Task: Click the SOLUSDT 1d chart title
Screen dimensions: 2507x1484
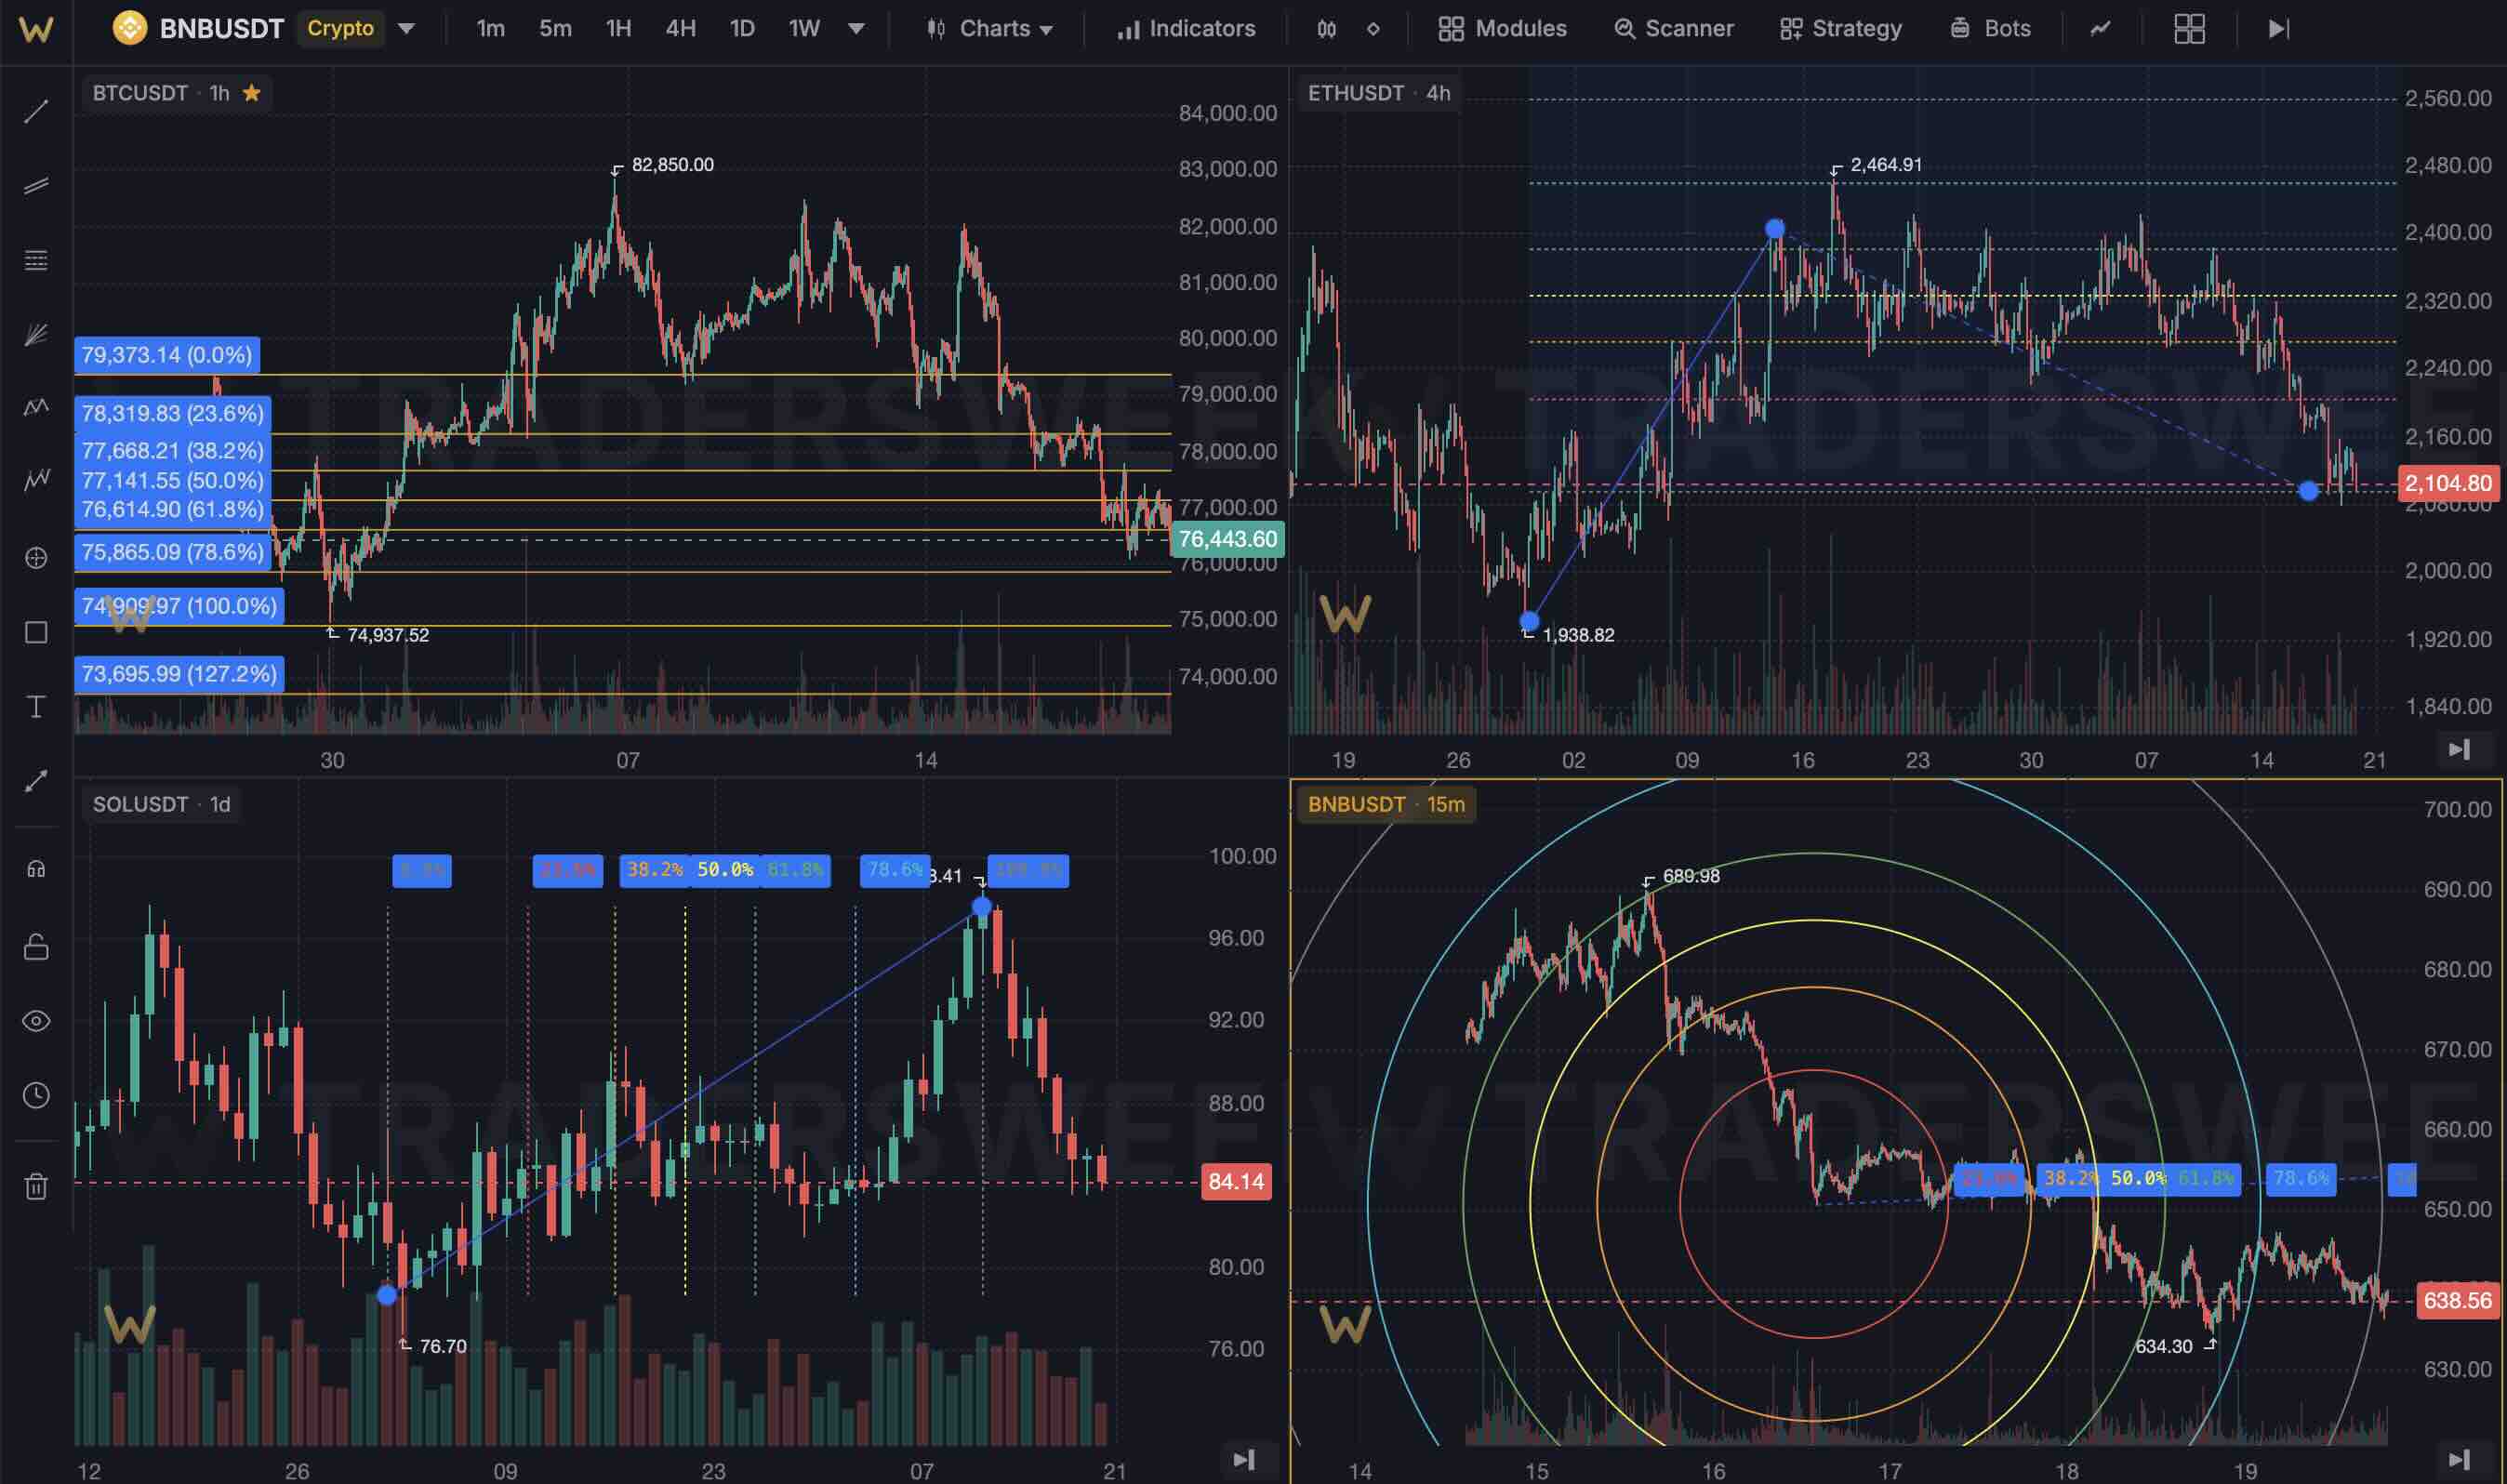Action: pos(161,804)
